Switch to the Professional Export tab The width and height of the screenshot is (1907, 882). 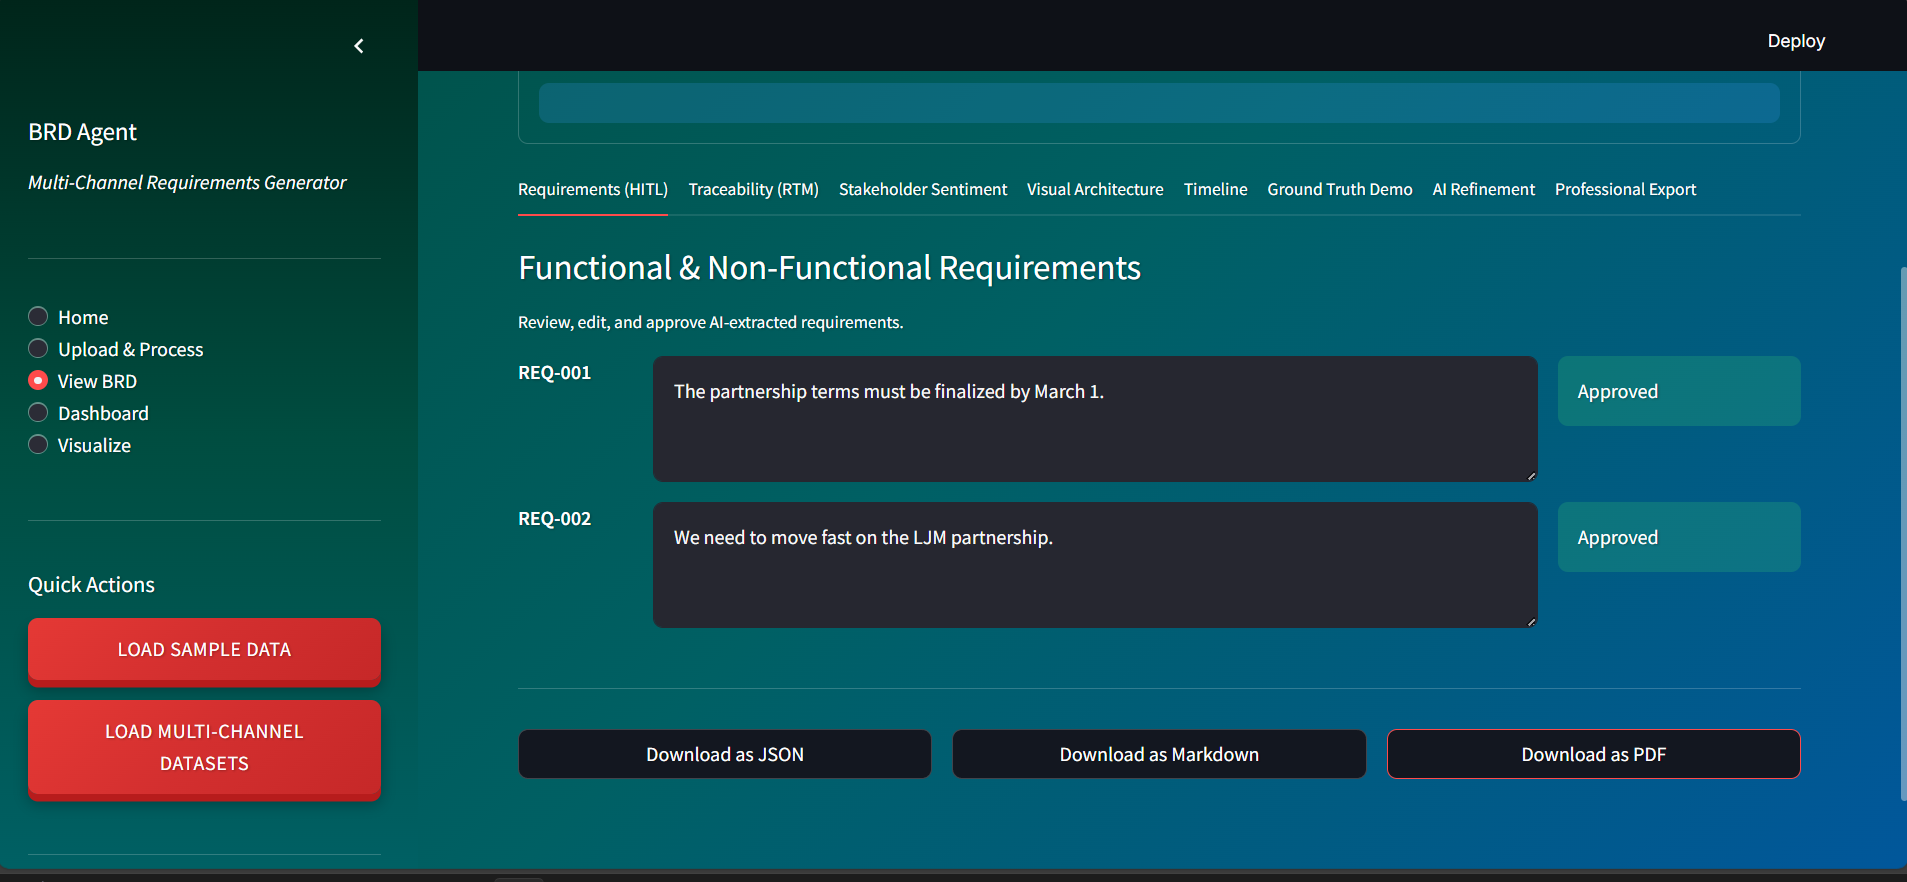(1625, 190)
